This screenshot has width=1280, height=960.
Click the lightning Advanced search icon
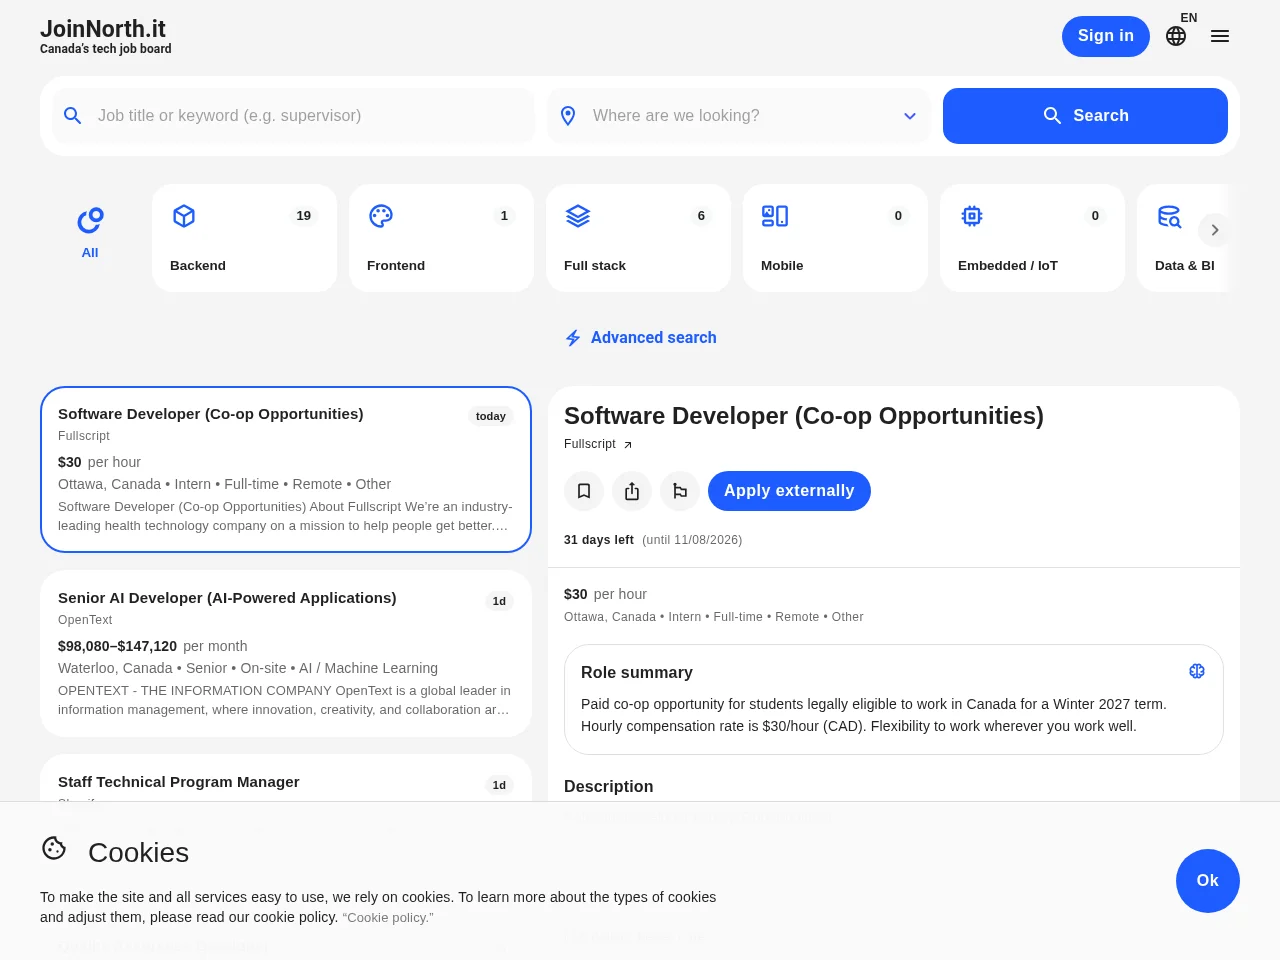coord(573,338)
